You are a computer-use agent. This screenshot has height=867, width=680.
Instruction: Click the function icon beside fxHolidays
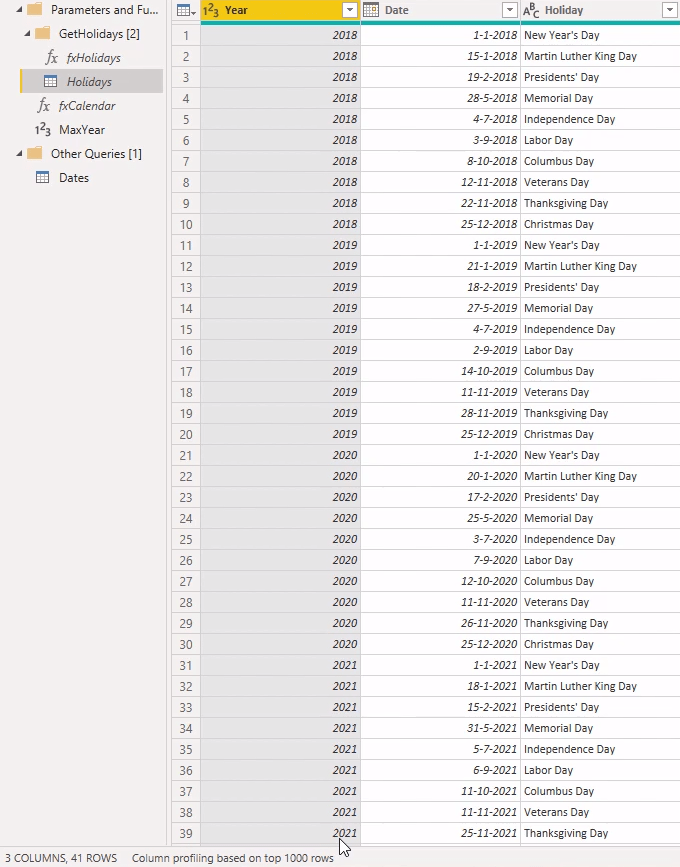(52, 58)
